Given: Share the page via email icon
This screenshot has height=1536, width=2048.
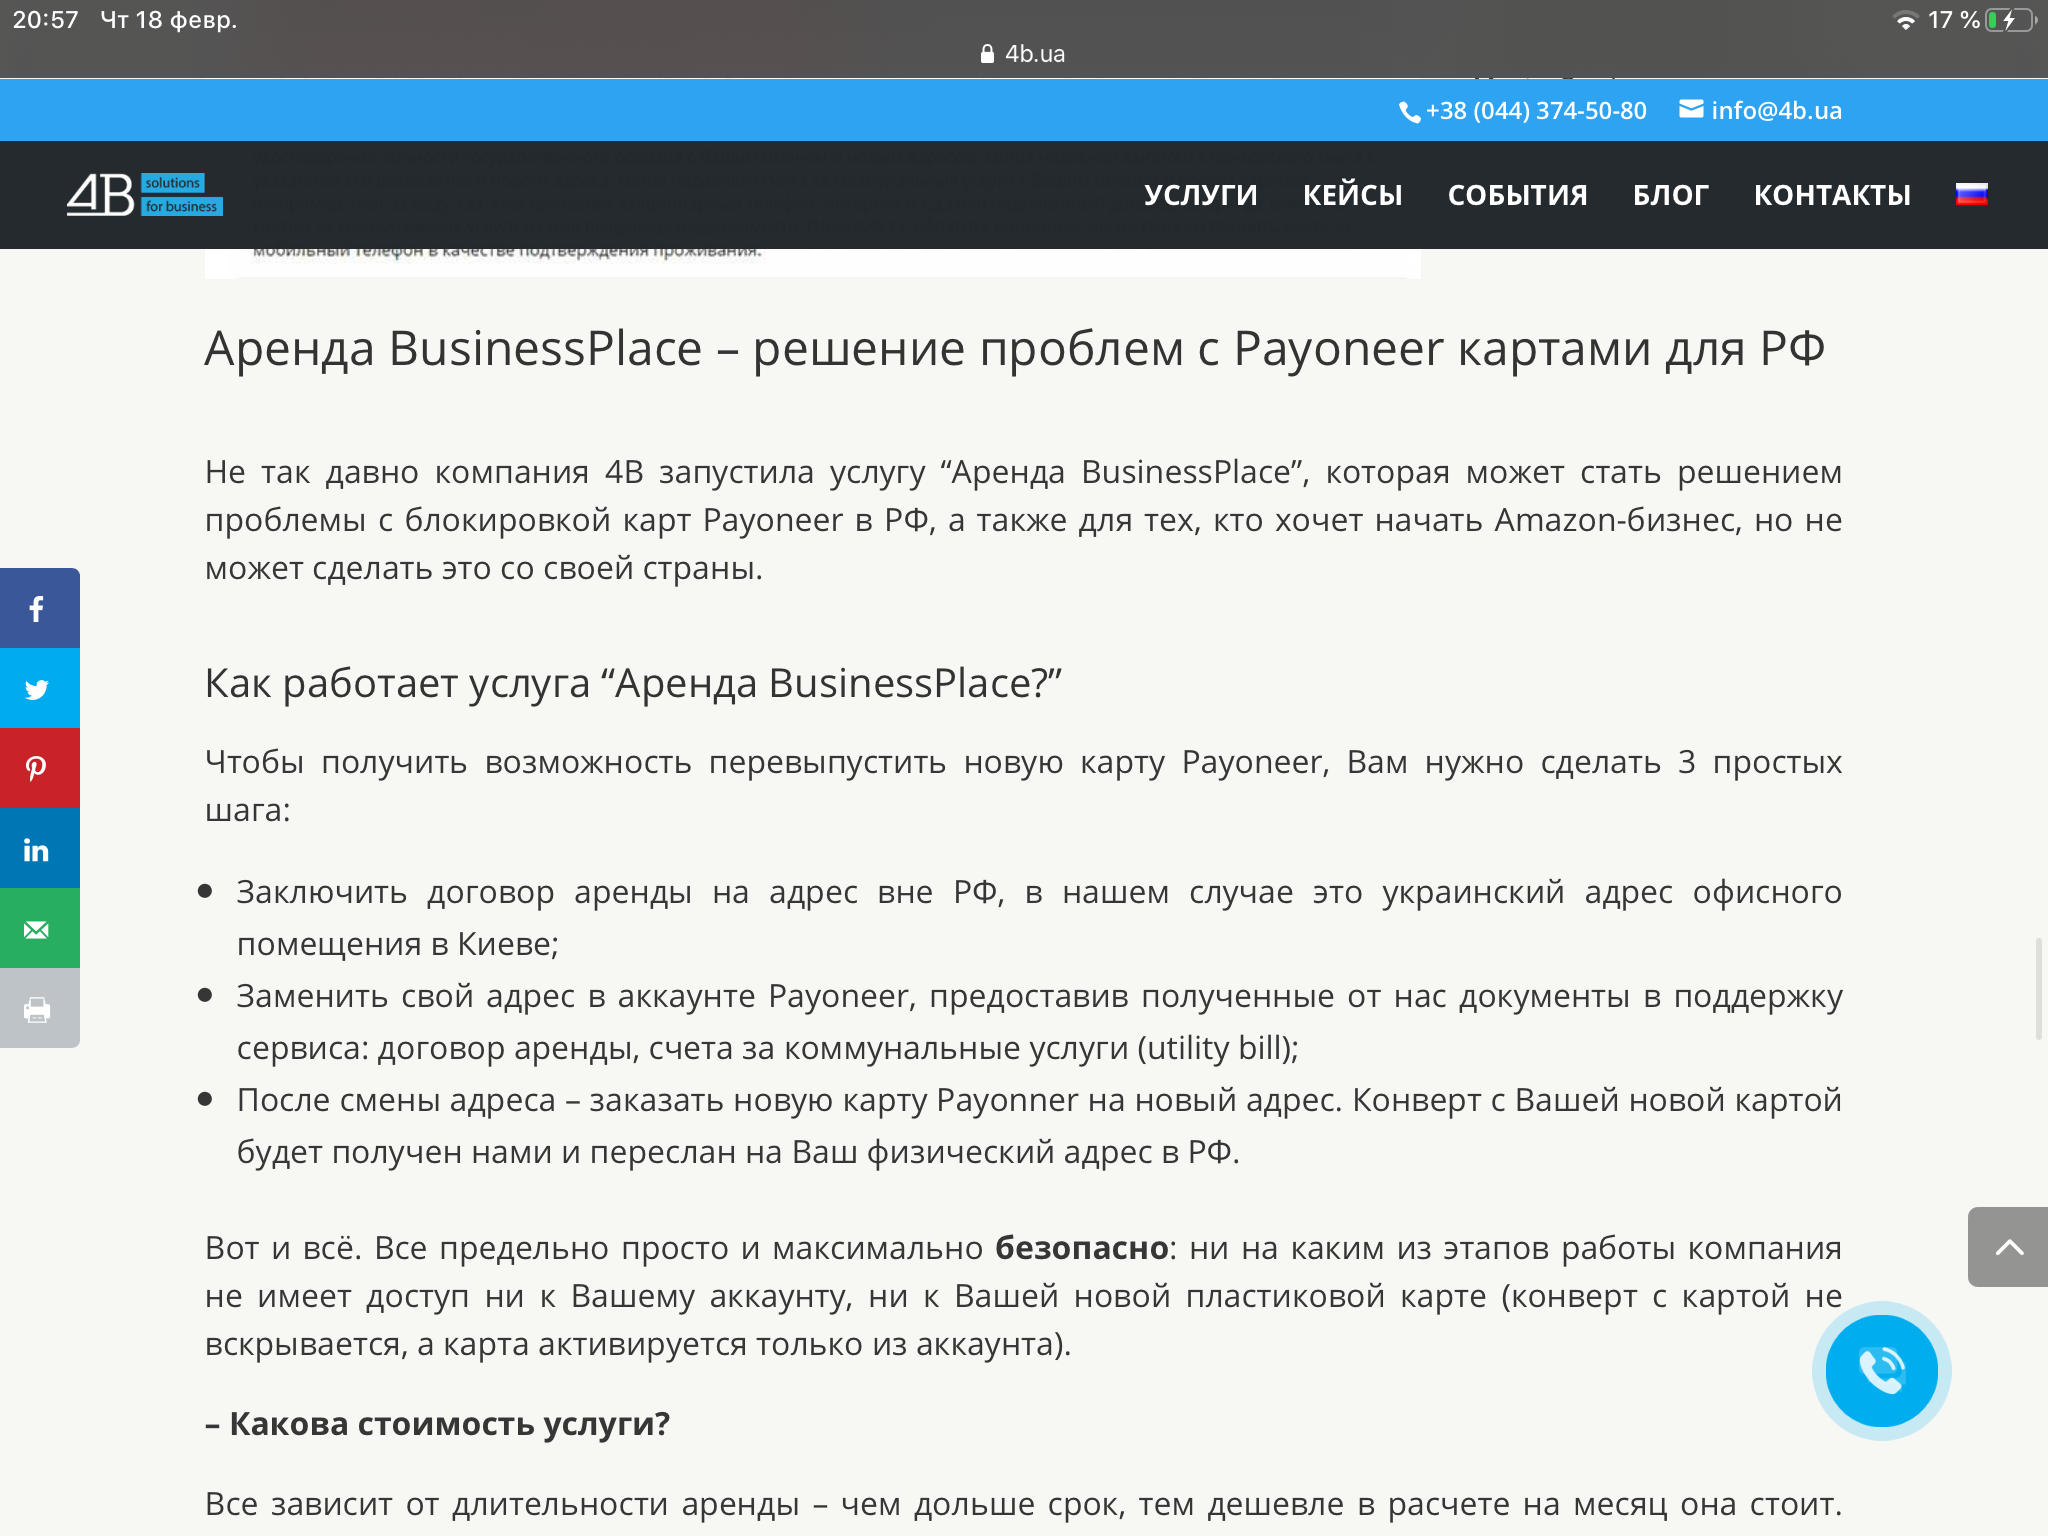Looking at the screenshot, I should point(38,929).
